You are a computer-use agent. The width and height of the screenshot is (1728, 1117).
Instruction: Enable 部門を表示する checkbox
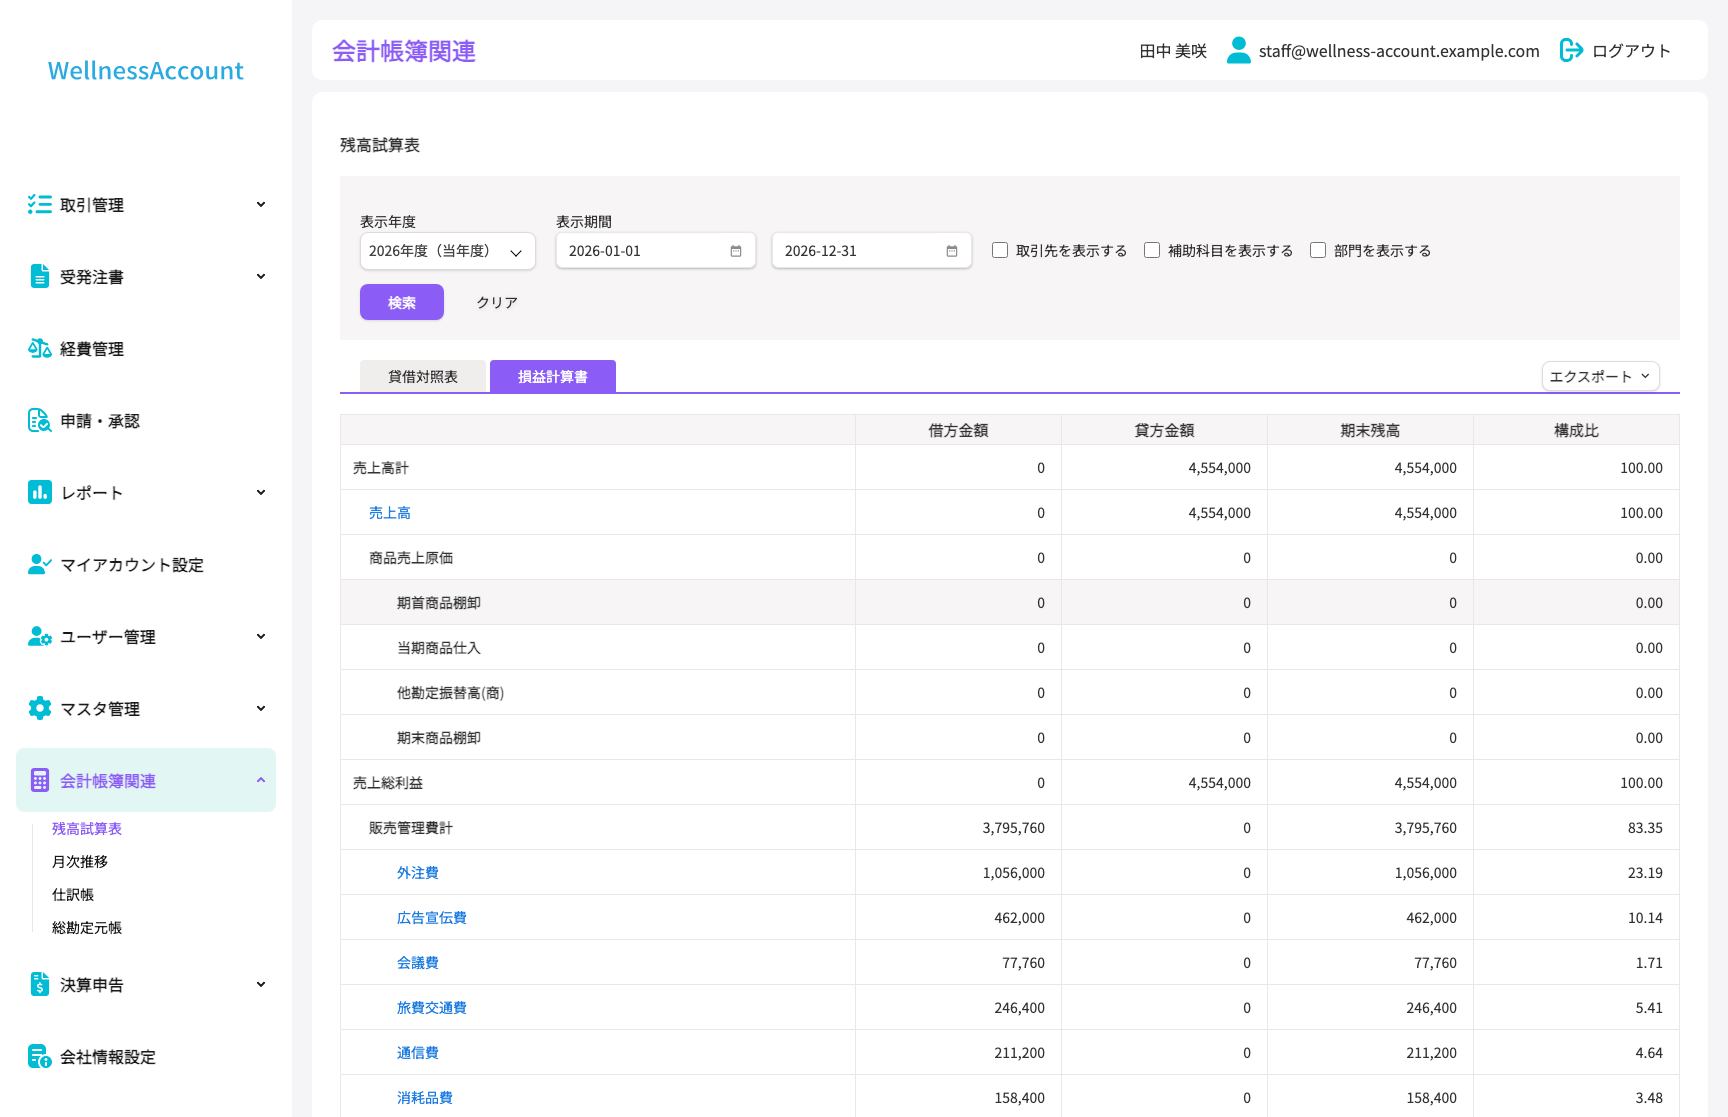click(x=1318, y=250)
